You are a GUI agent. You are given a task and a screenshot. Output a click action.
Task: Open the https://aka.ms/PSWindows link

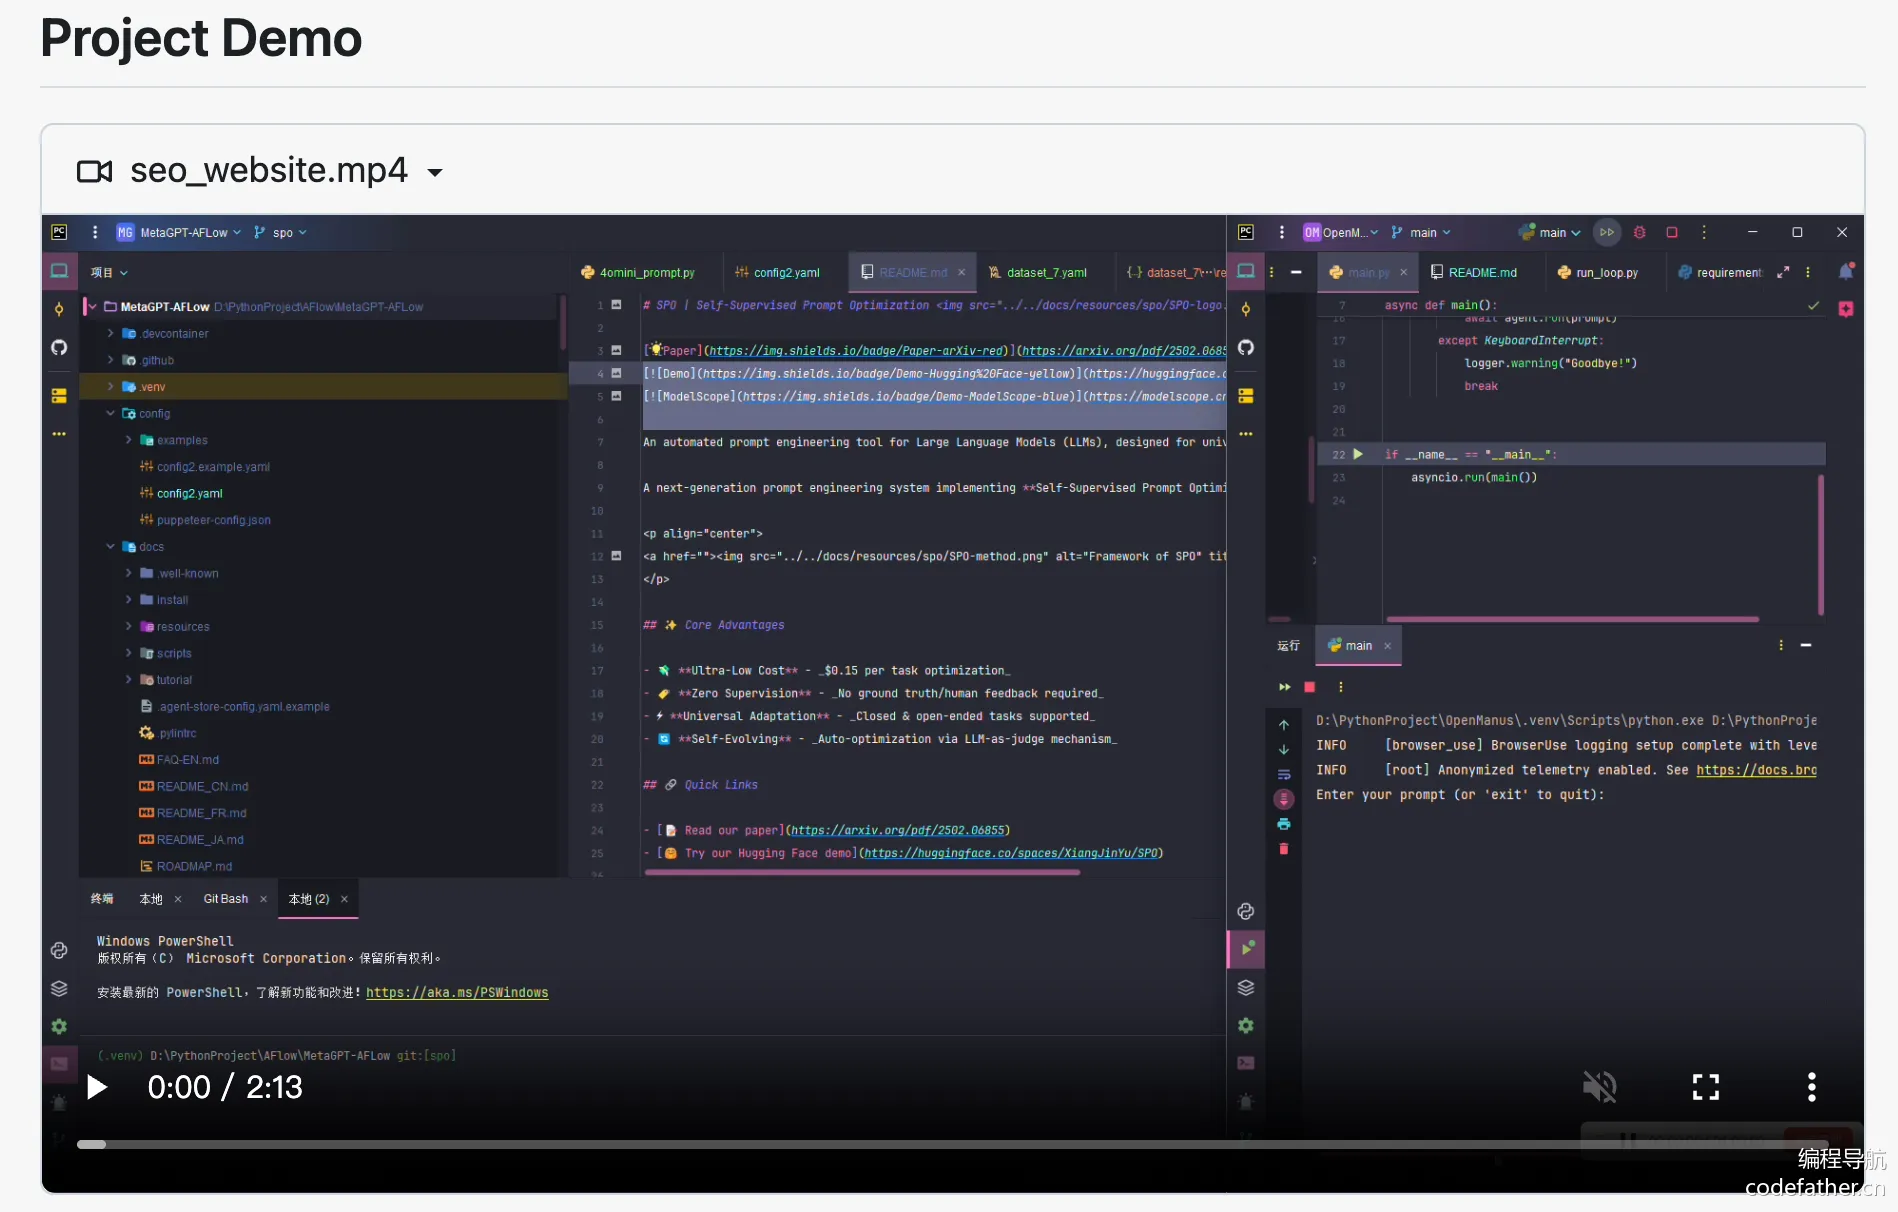click(x=457, y=993)
